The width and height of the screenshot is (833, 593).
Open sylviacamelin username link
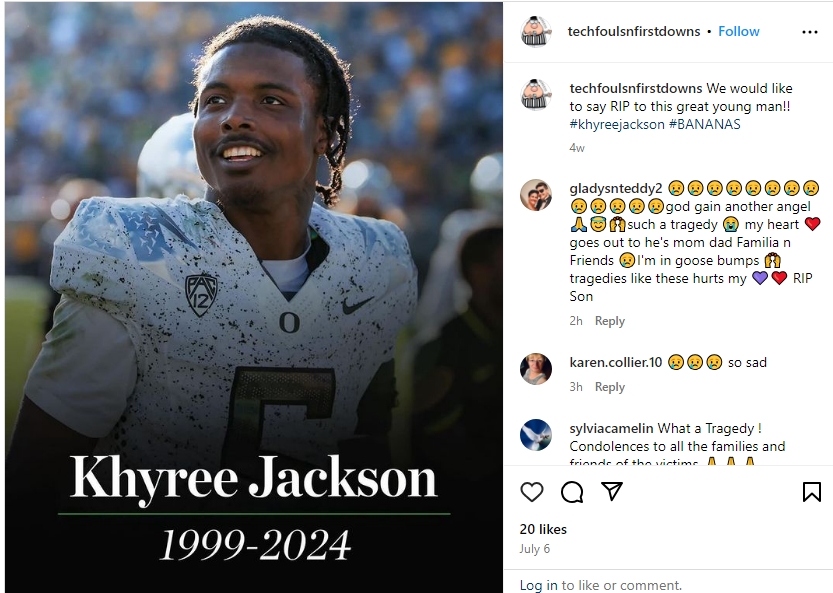pos(611,428)
